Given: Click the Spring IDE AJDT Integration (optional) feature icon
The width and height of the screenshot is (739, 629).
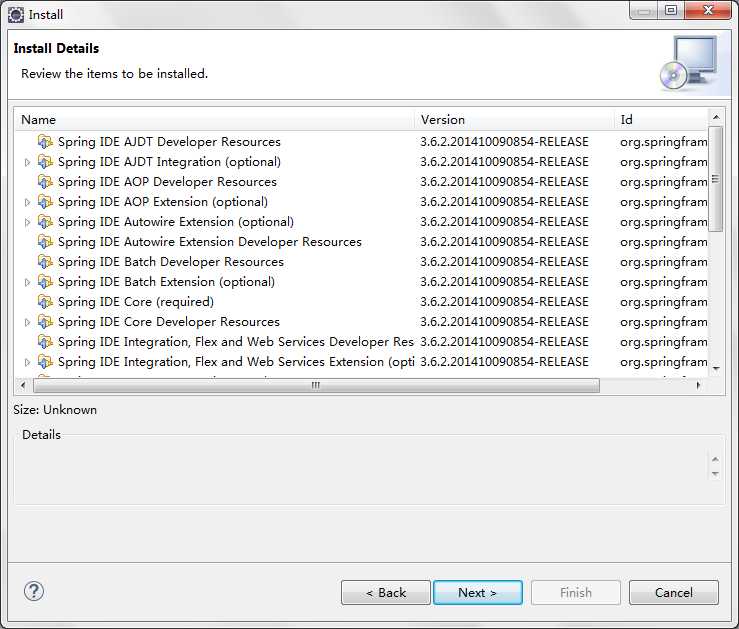Looking at the screenshot, I should pyautogui.click(x=45, y=162).
